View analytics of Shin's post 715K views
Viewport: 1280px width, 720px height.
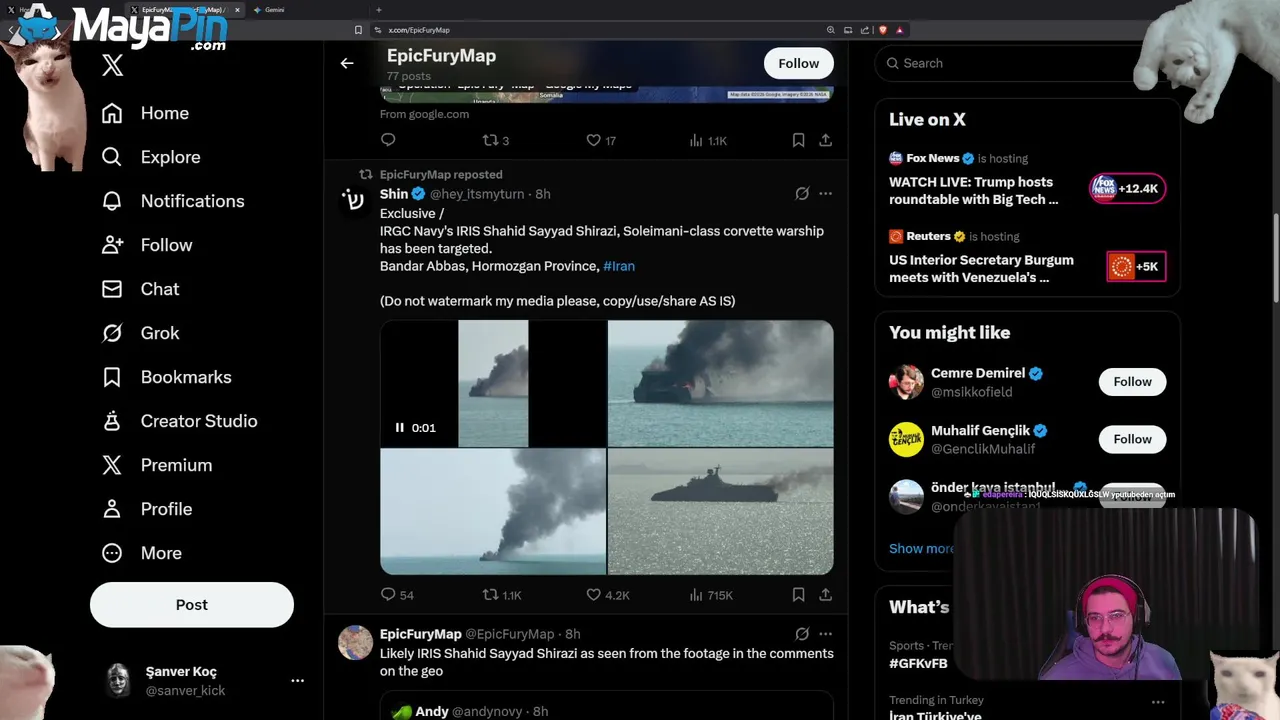[711, 595]
